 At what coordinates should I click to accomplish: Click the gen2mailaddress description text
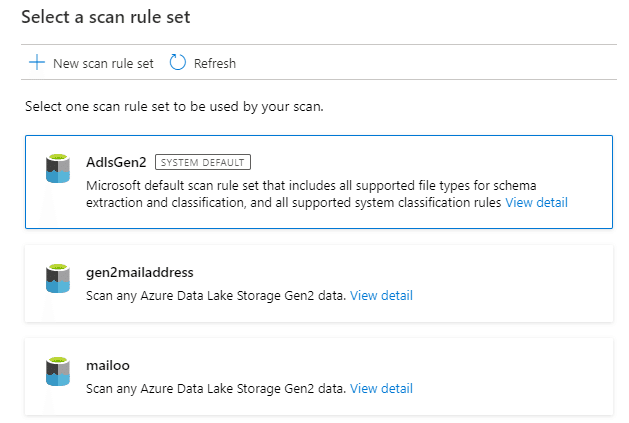(216, 295)
